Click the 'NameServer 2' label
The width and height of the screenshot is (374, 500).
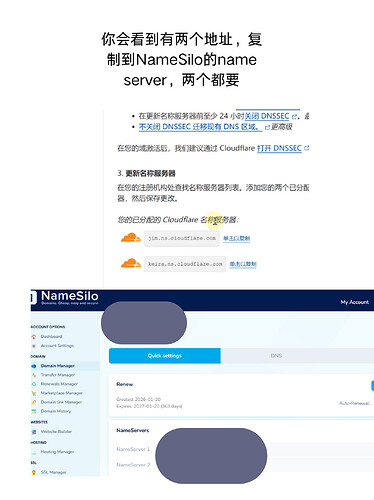coord(133,465)
